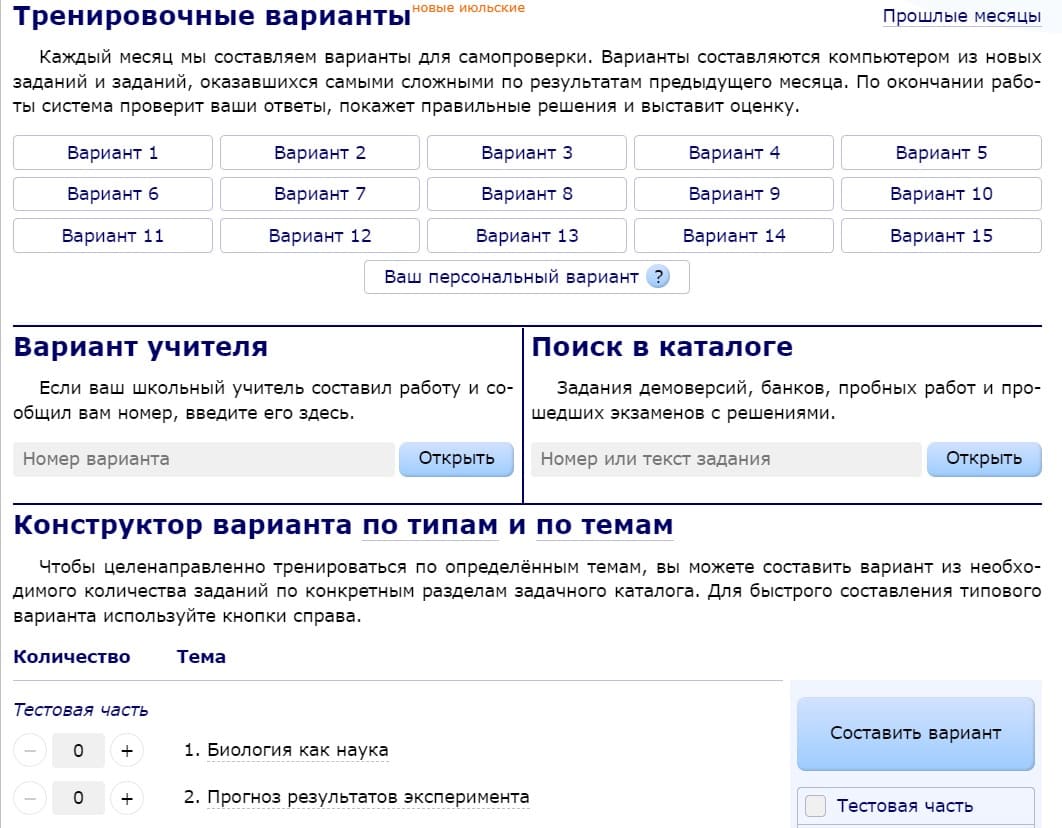Open Вариант 1
1062x828 pixels.
click(x=113, y=153)
